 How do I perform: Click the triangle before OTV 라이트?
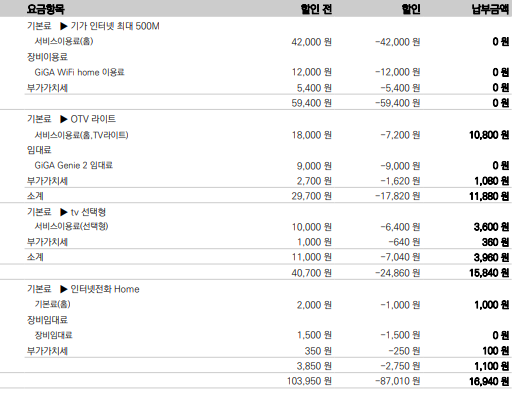[x=64, y=119]
